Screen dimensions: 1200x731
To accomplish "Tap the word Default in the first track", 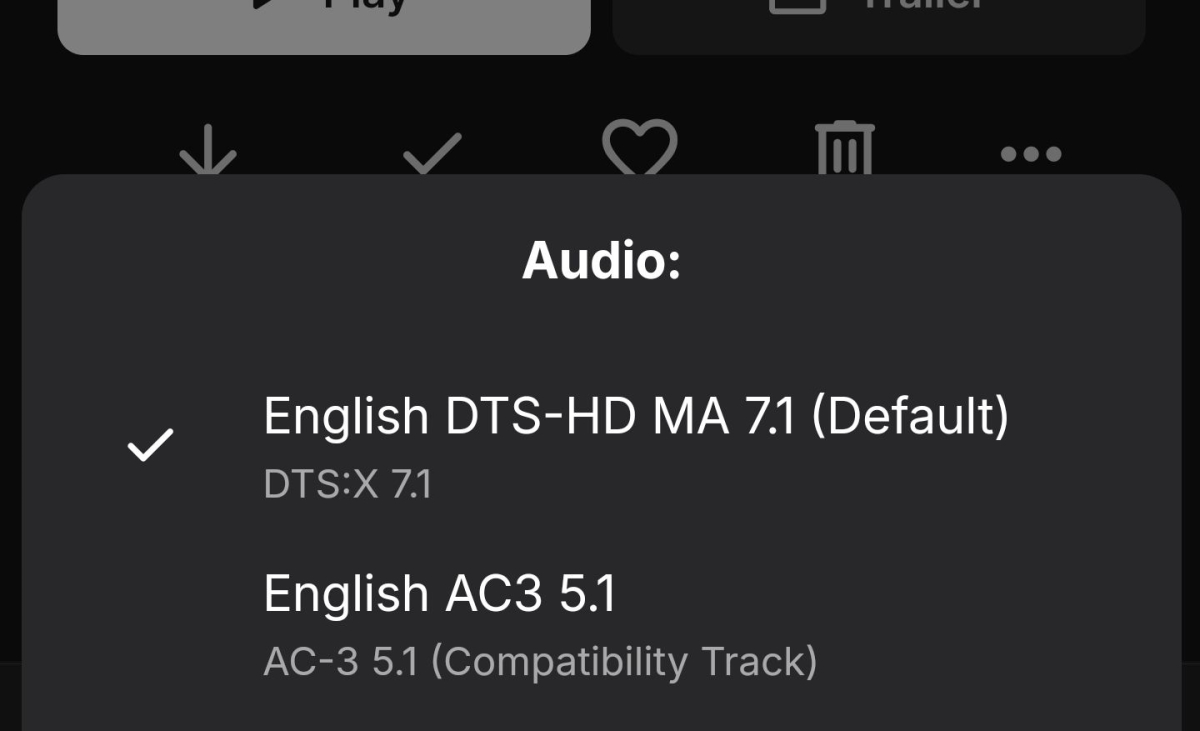I will tap(909, 416).
